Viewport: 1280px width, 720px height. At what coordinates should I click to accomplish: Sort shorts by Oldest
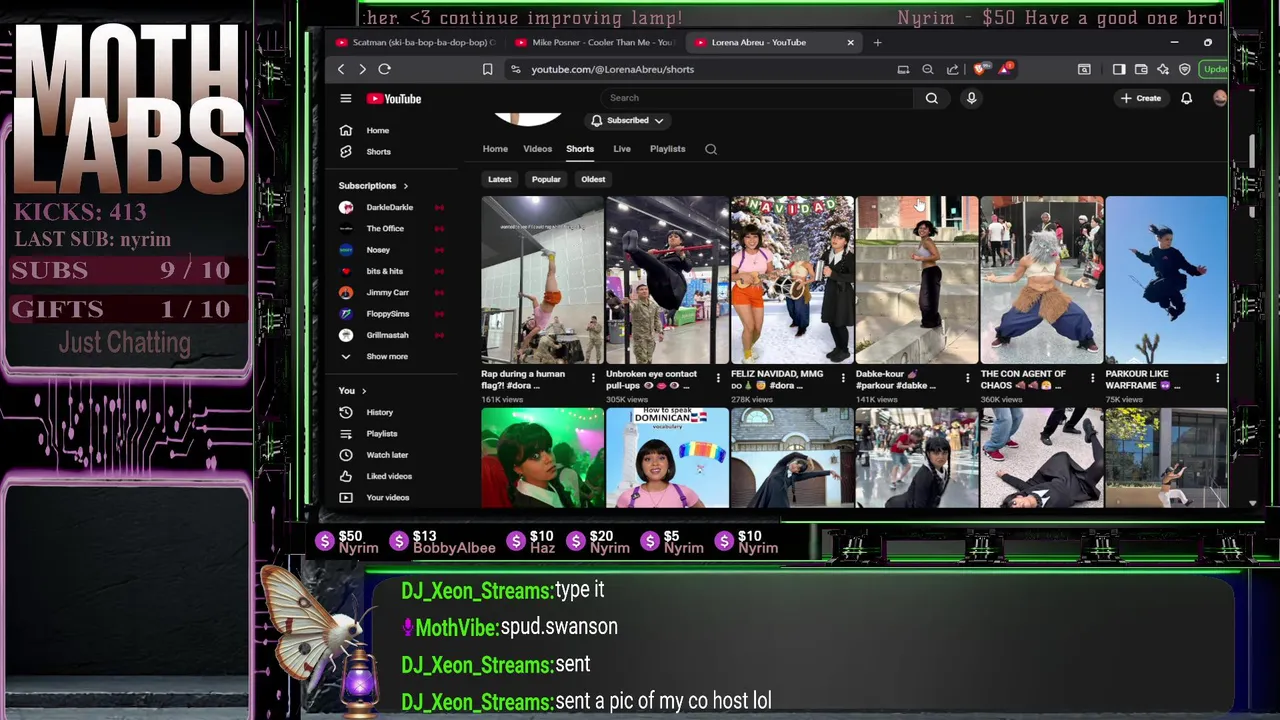pos(593,179)
